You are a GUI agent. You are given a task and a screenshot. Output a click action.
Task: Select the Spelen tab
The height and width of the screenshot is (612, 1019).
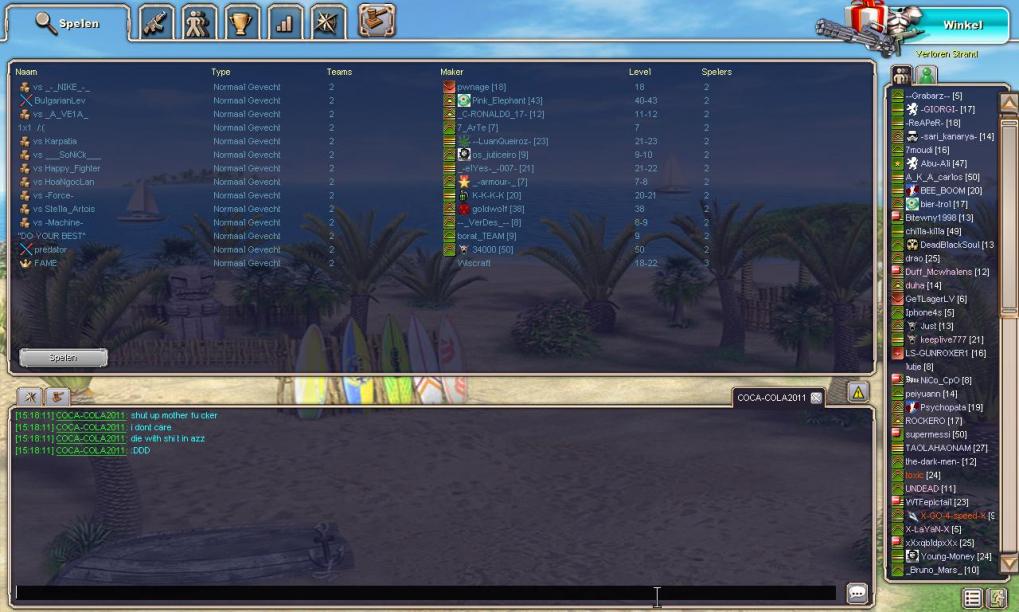pyautogui.click(x=68, y=24)
